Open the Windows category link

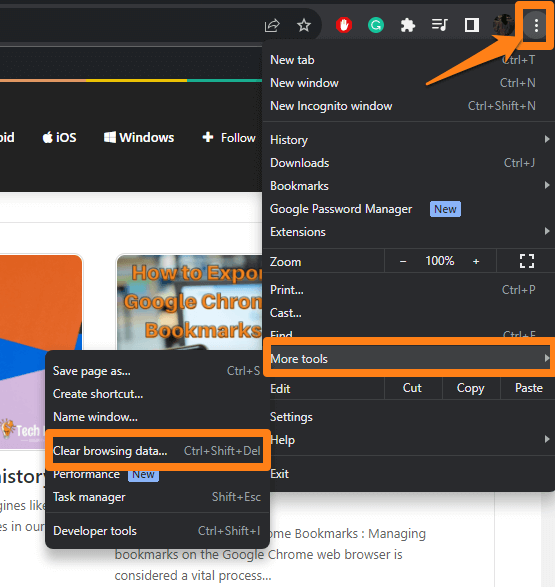pos(139,137)
